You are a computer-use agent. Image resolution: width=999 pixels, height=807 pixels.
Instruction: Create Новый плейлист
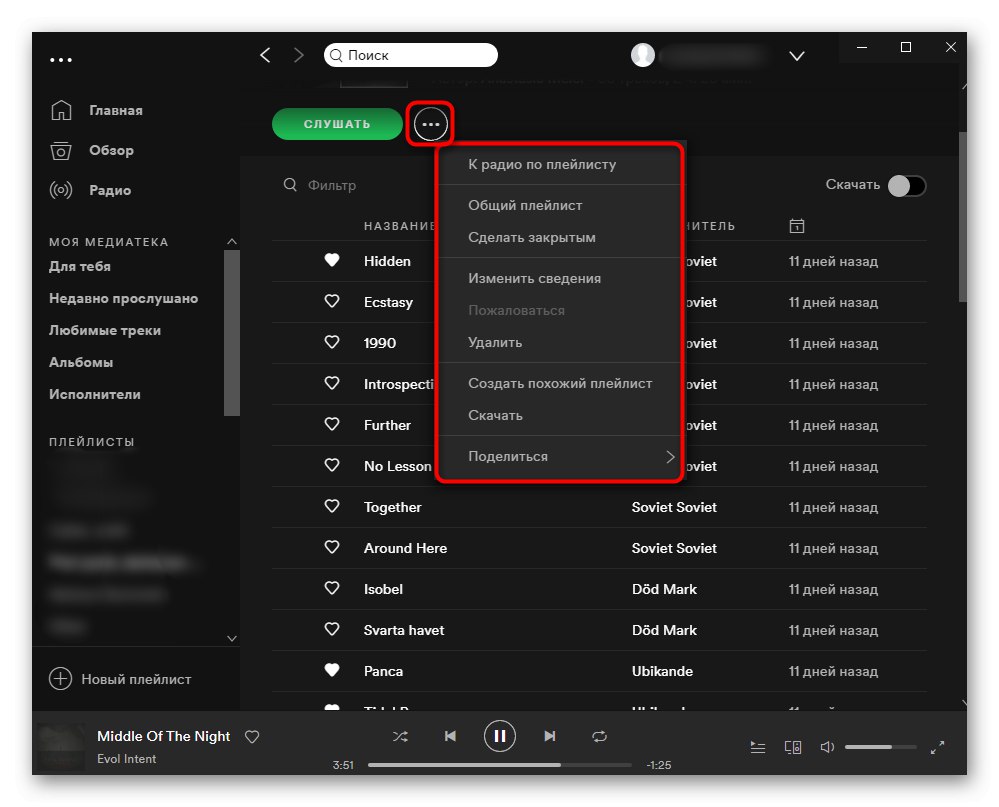[120, 679]
